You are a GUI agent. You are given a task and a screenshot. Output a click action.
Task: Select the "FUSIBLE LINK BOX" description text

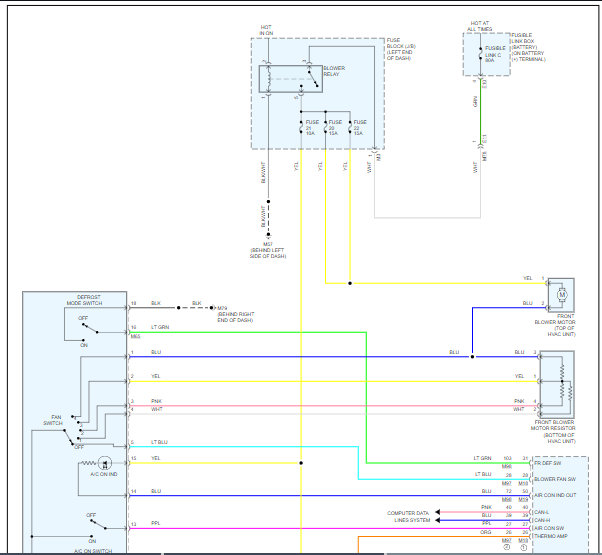(x=528, y=47)
